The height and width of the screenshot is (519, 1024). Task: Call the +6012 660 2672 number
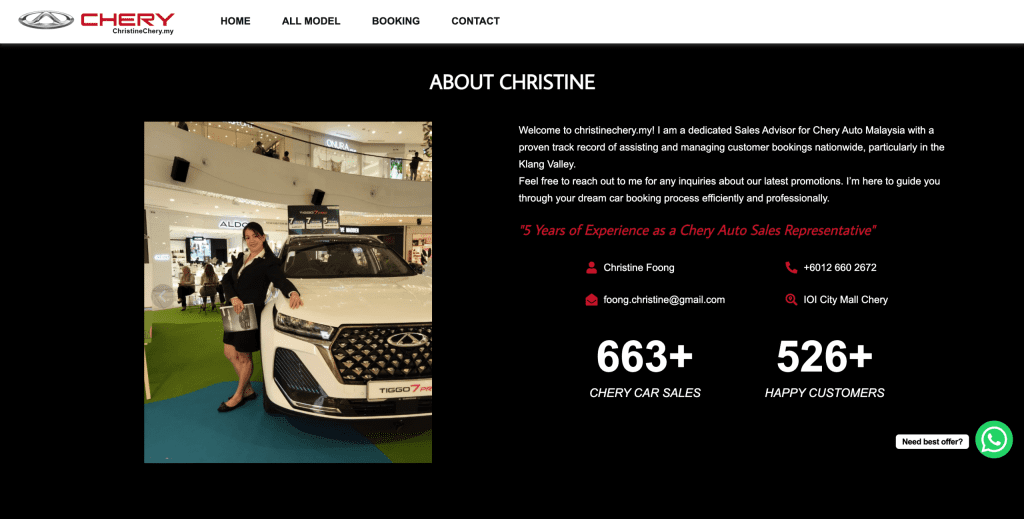pyautogui.click(x=840, y=267)
